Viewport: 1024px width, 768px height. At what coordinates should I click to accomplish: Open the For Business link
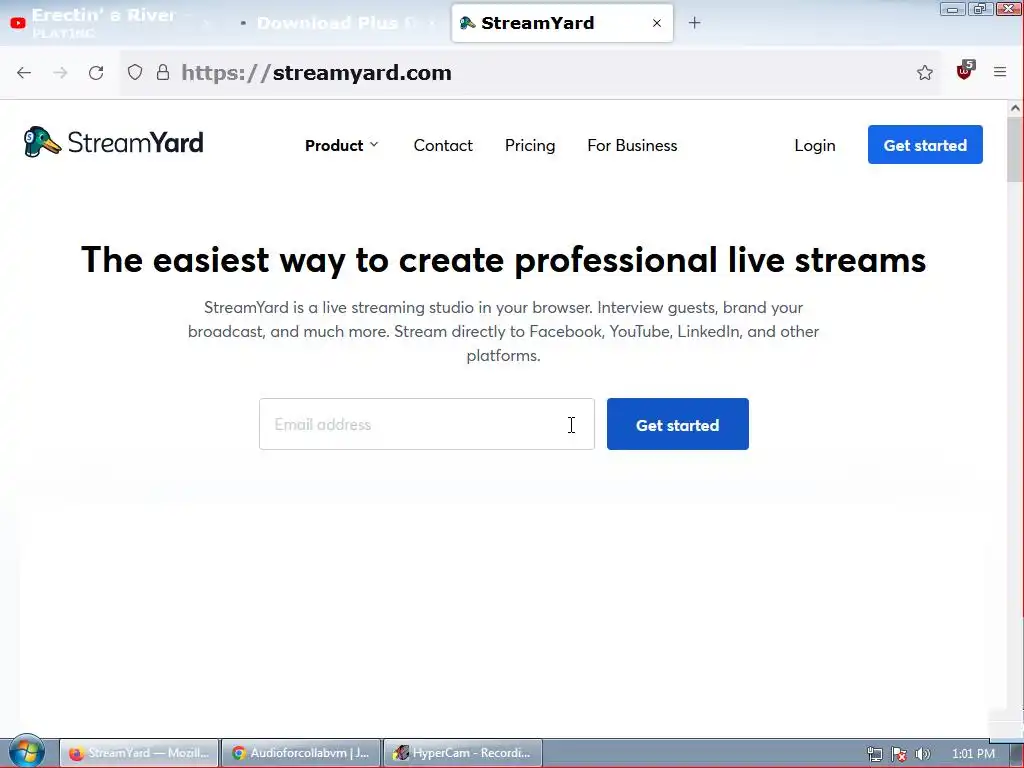pos(632,145)
